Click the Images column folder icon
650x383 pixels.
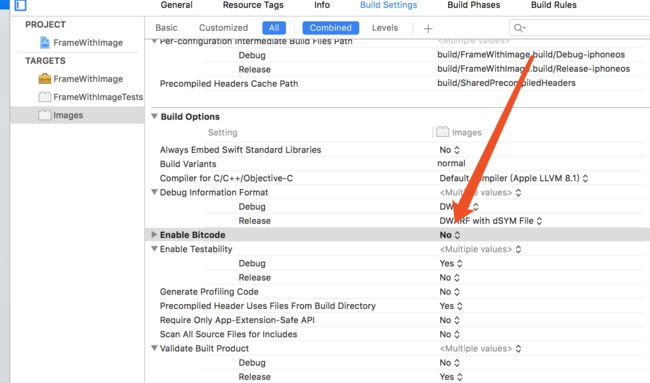[x=442, y=132]
